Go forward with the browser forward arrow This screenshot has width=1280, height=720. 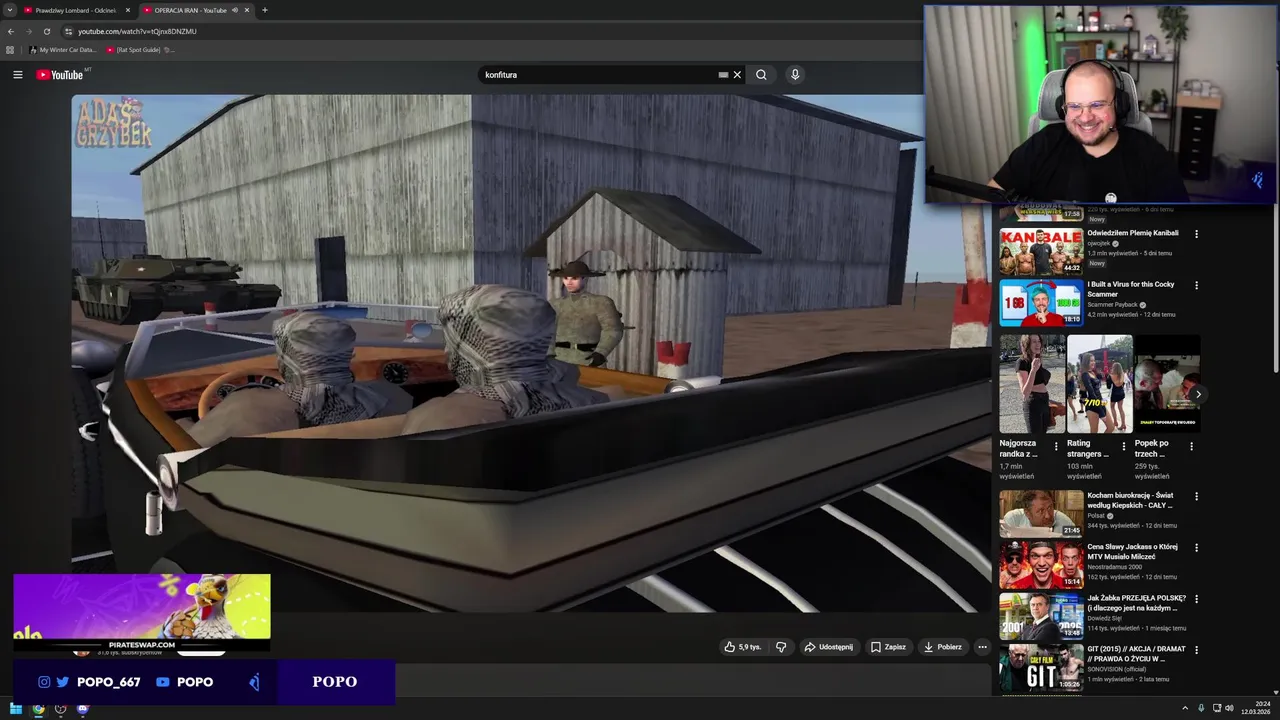[28, 31]
